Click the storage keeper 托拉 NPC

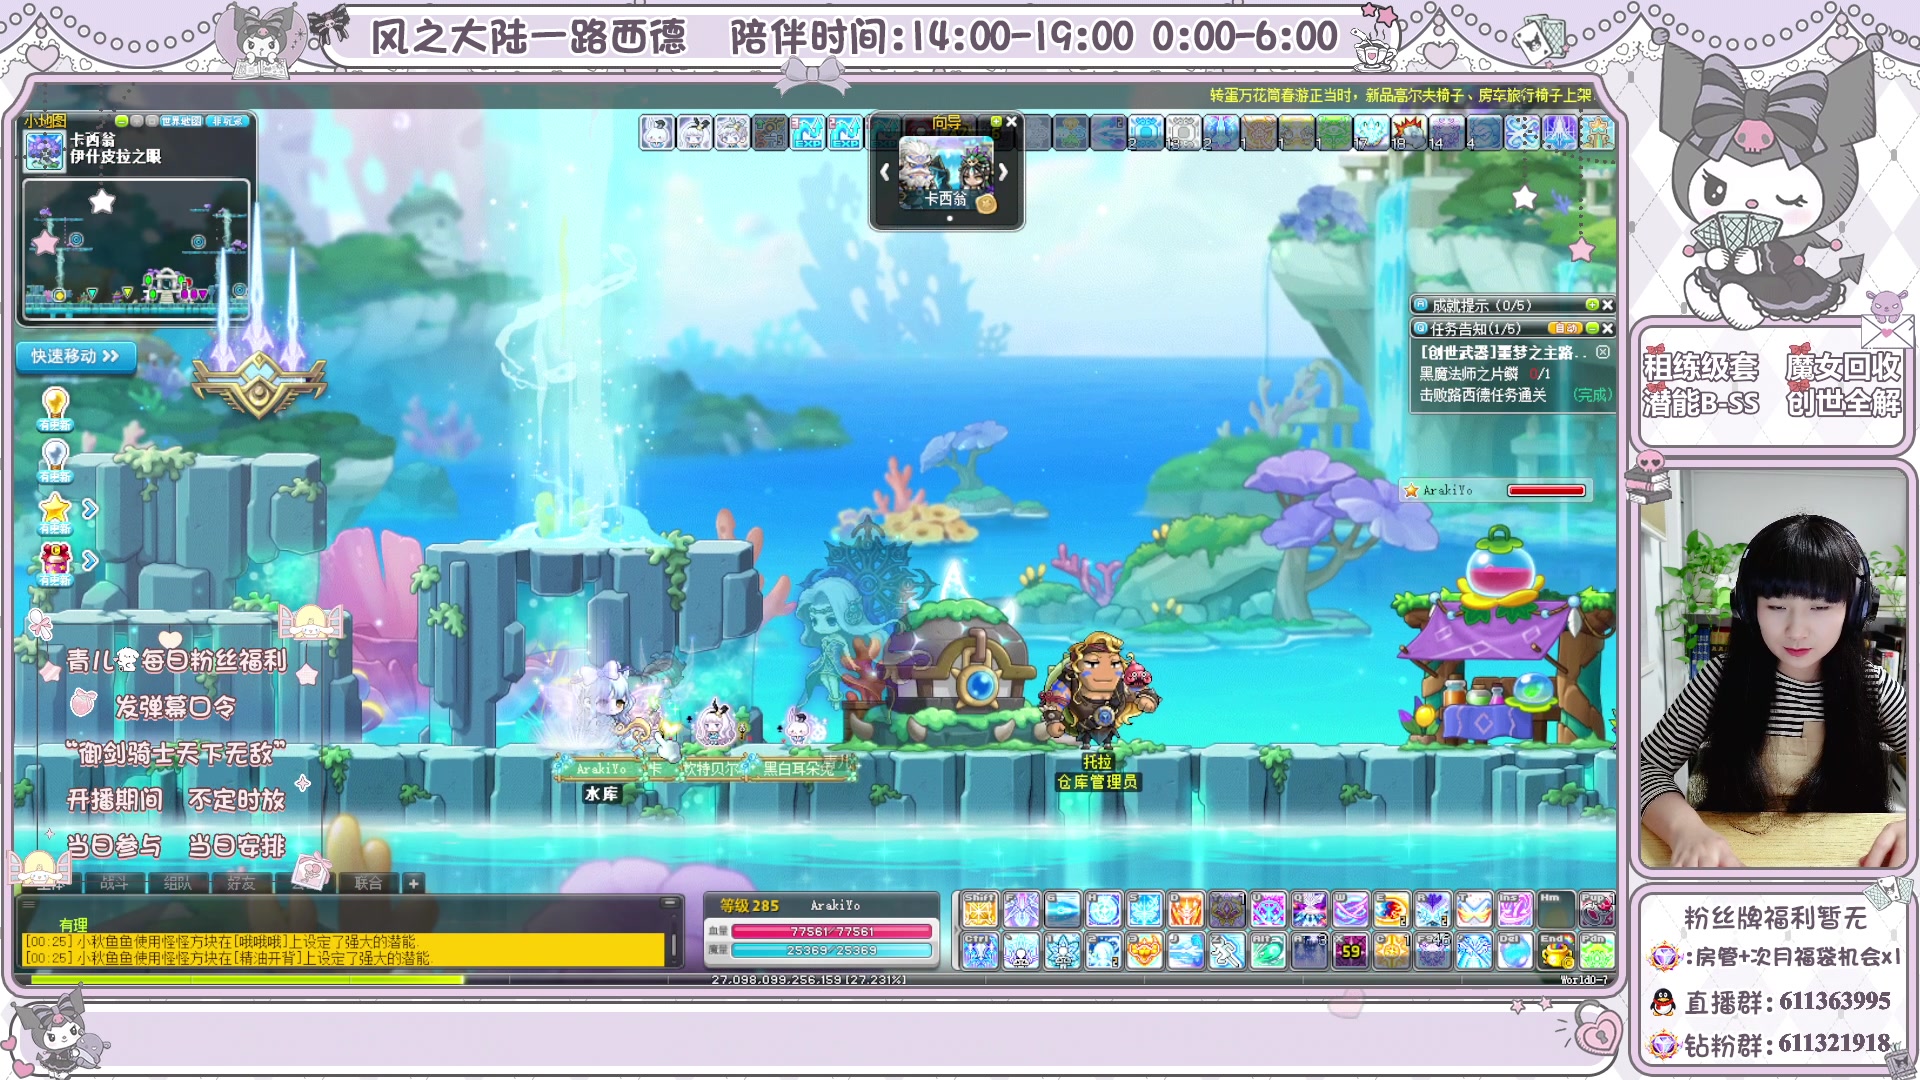(x=1097, y=690)
